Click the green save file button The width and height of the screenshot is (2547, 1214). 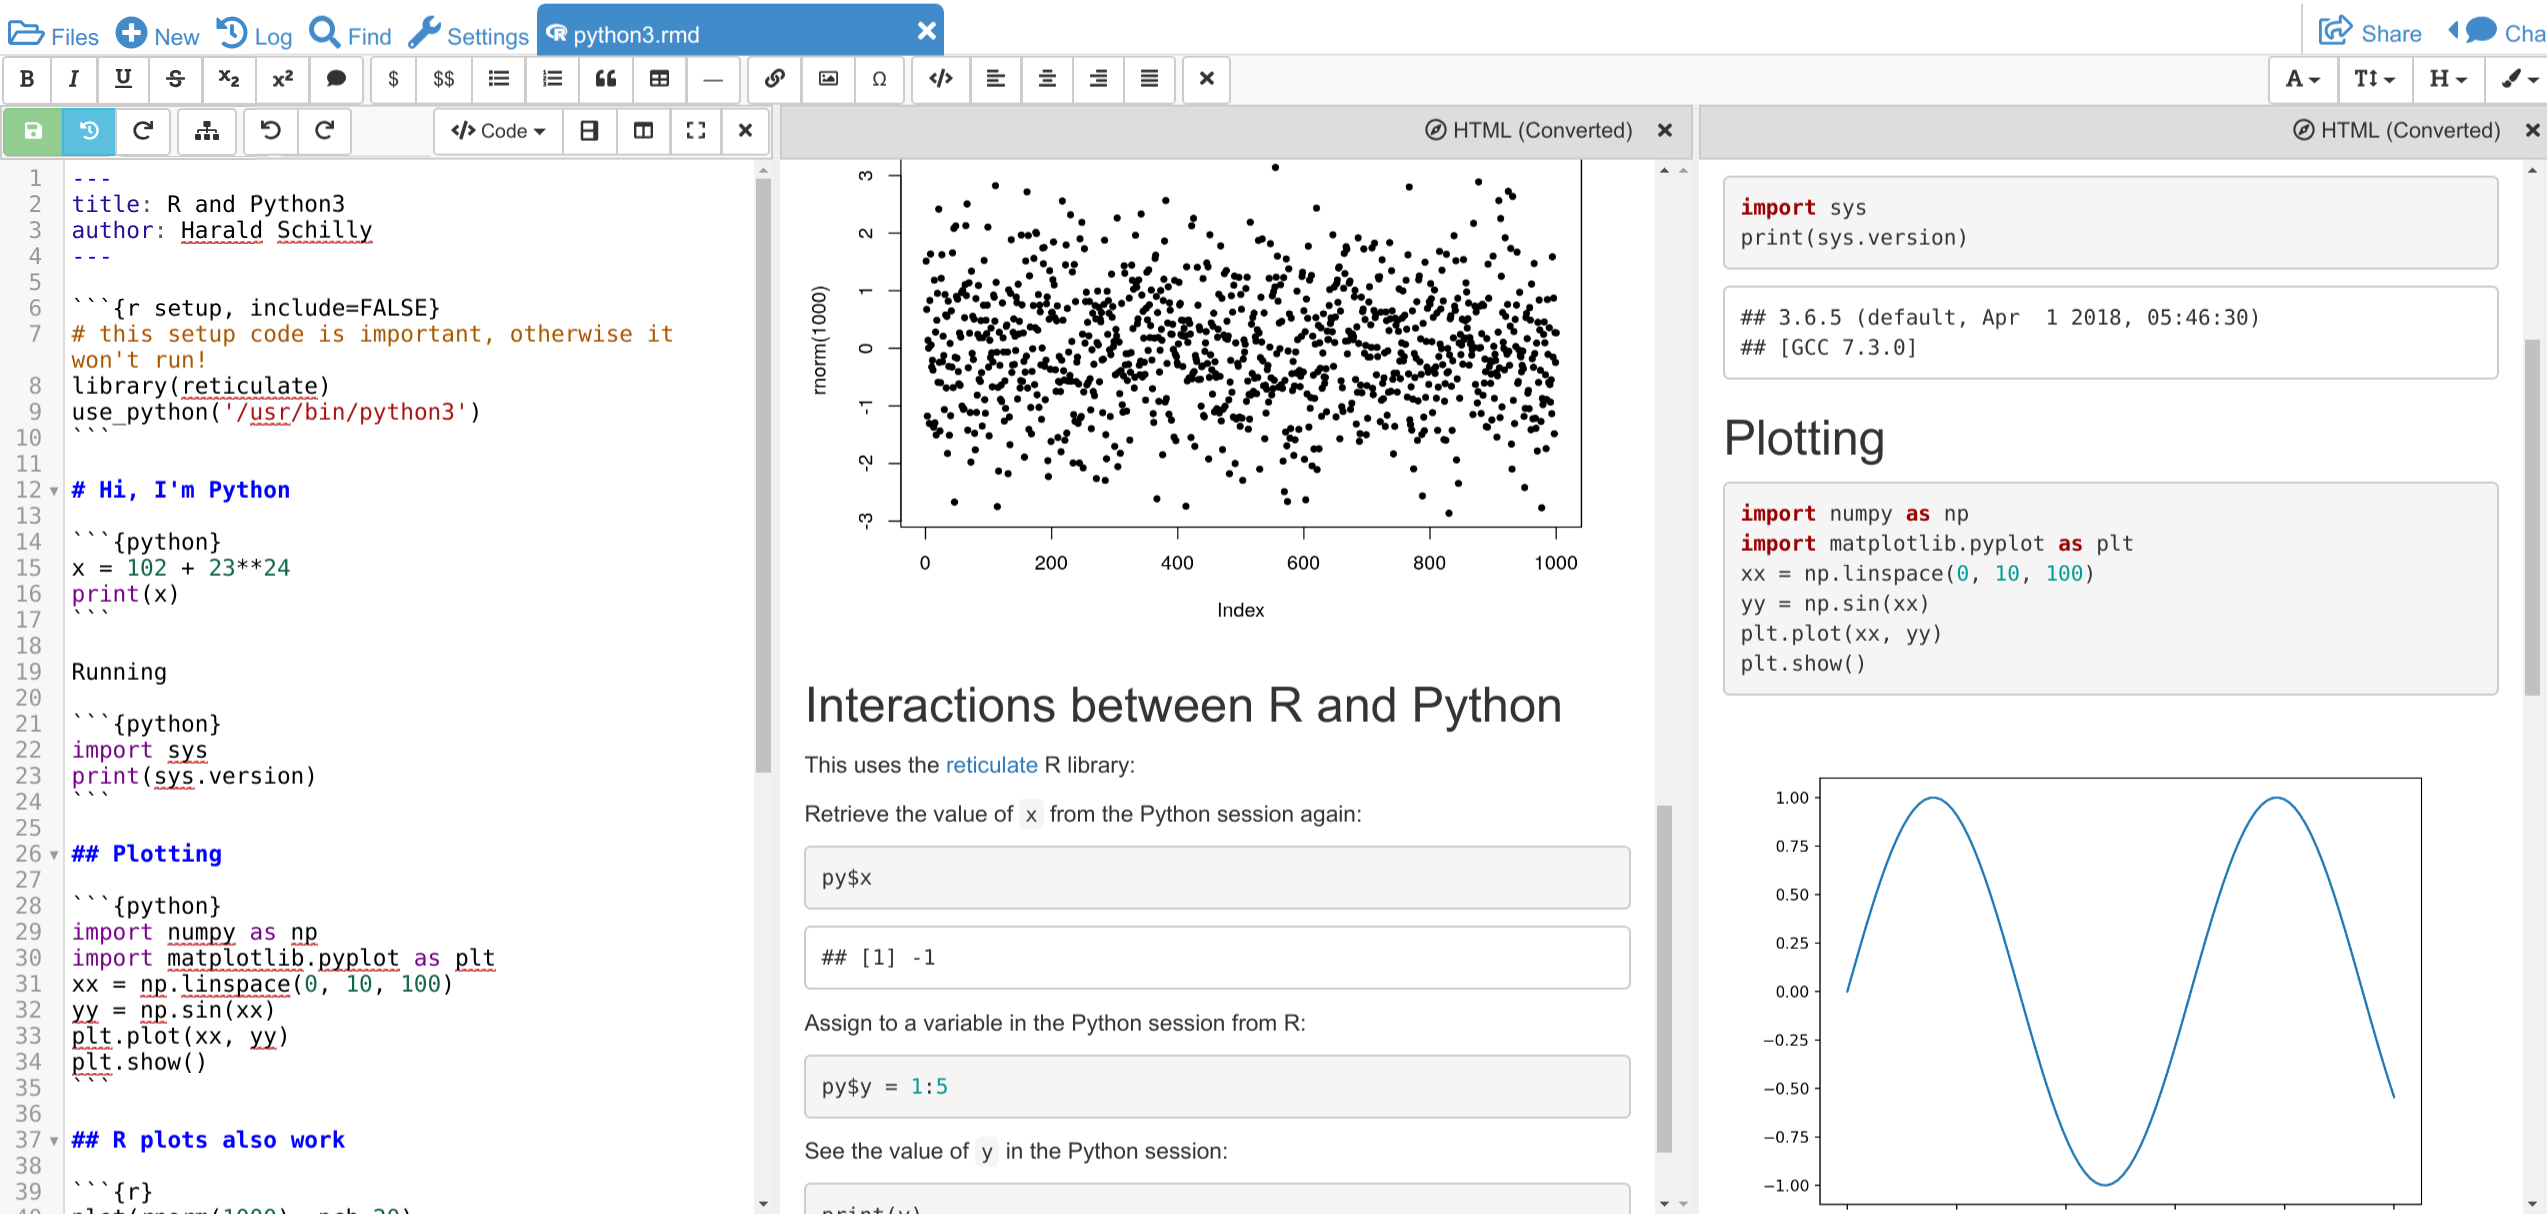coord(33,131)
